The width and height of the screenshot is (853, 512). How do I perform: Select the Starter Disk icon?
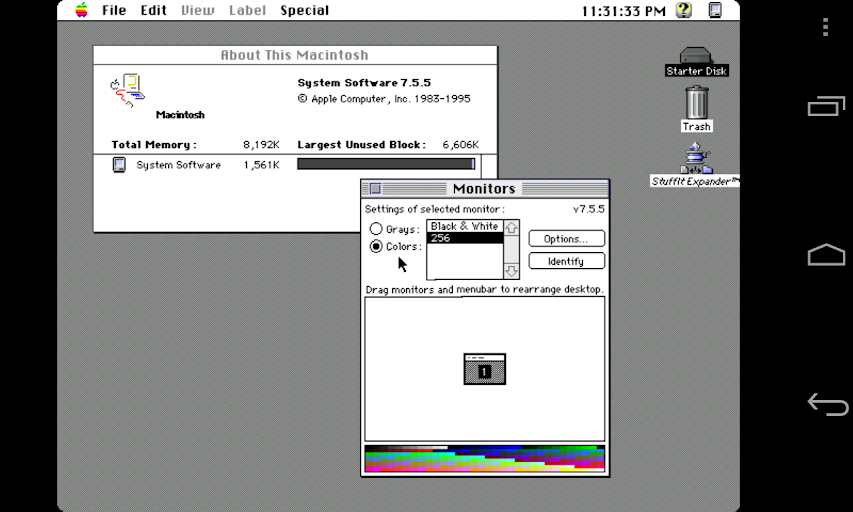pos(696,61)
